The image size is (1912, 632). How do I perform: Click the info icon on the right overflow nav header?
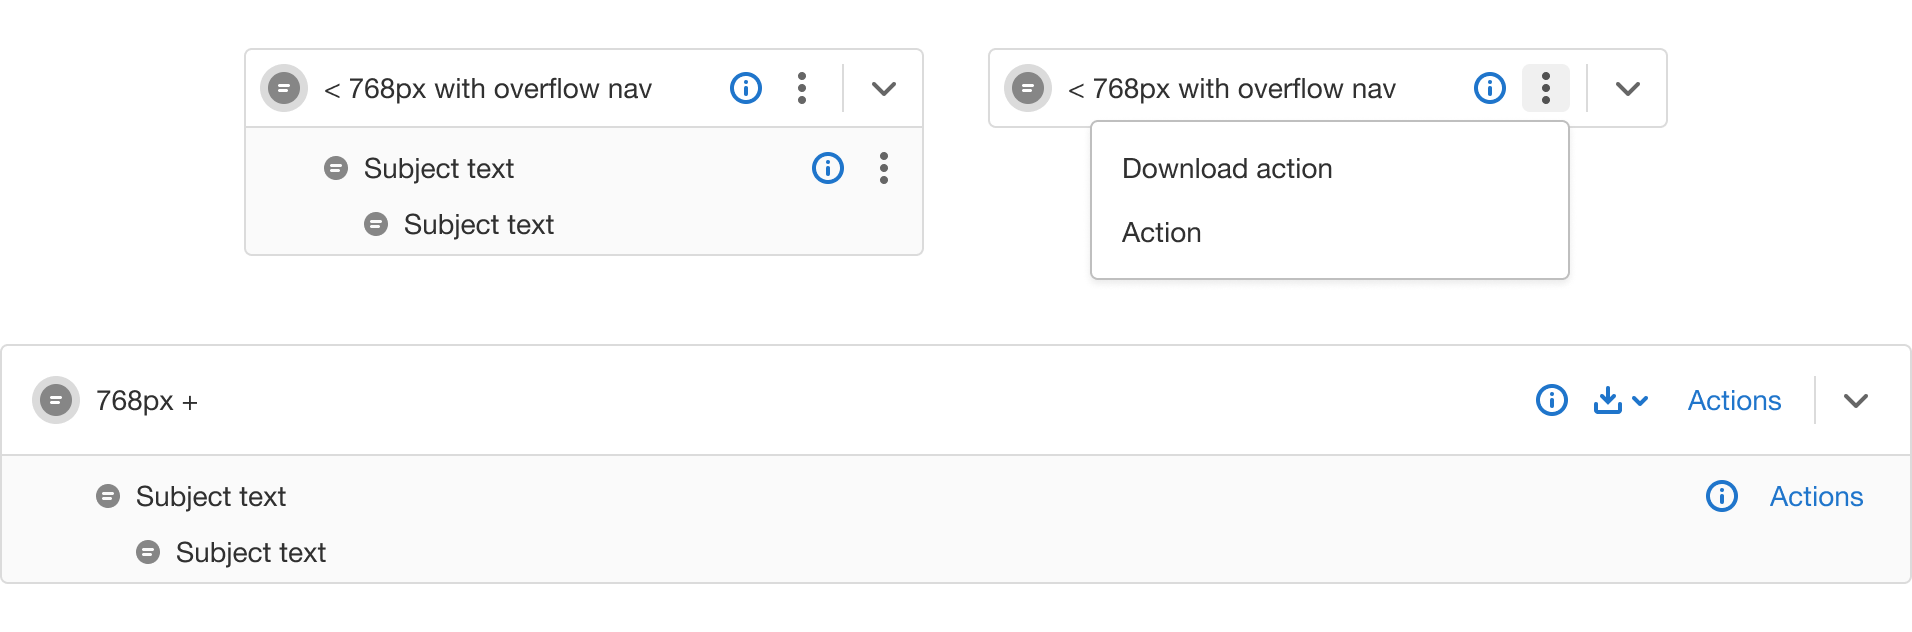(1488, 88)
